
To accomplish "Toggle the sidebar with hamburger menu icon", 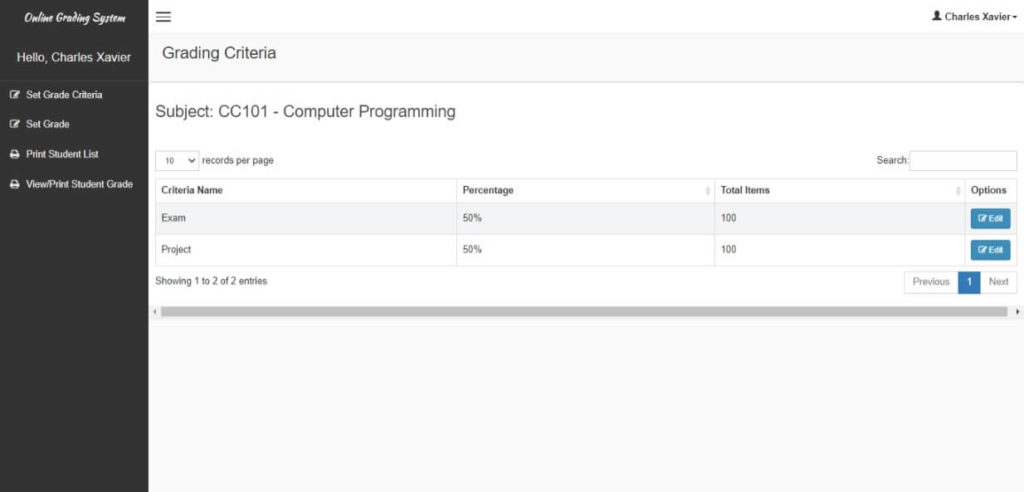I will [164, 17].
